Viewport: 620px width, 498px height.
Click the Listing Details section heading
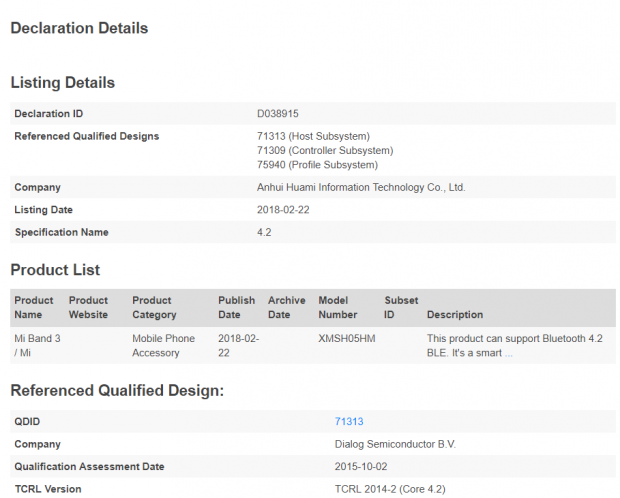[x=62, y=83]
